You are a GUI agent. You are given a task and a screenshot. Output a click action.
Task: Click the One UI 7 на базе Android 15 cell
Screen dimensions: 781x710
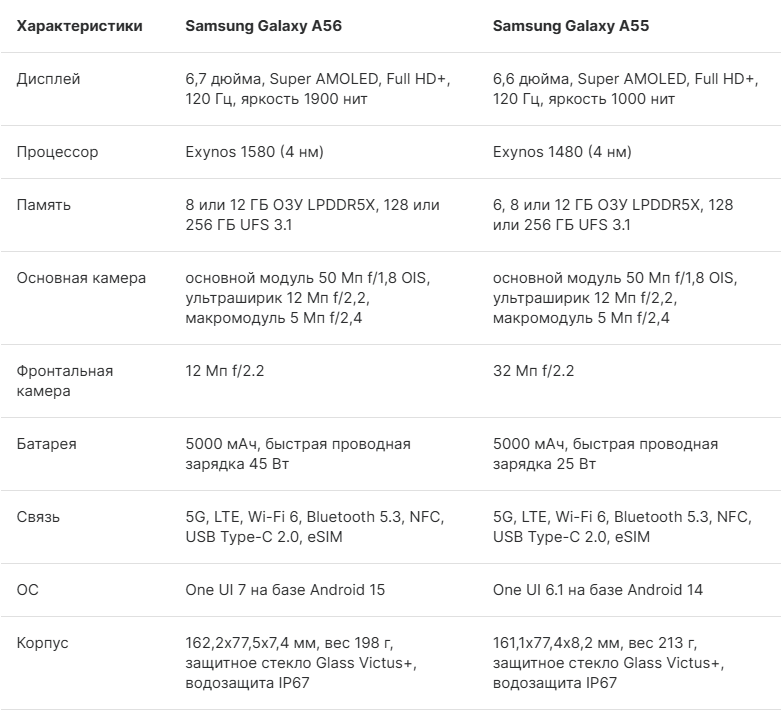285,590
